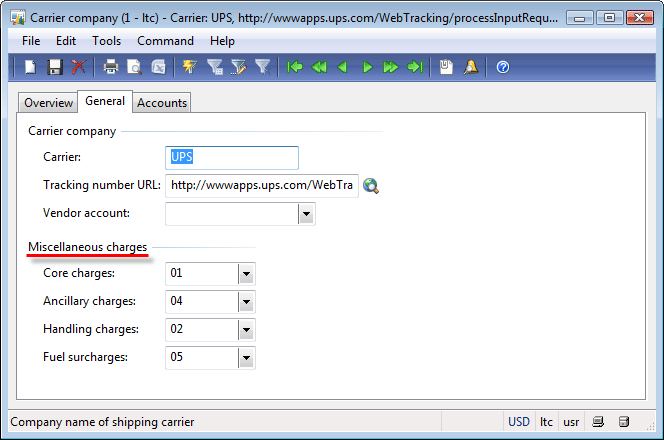Jump to next page double arrow
This screenshot has width=664, height=440.
pos(390,67)
